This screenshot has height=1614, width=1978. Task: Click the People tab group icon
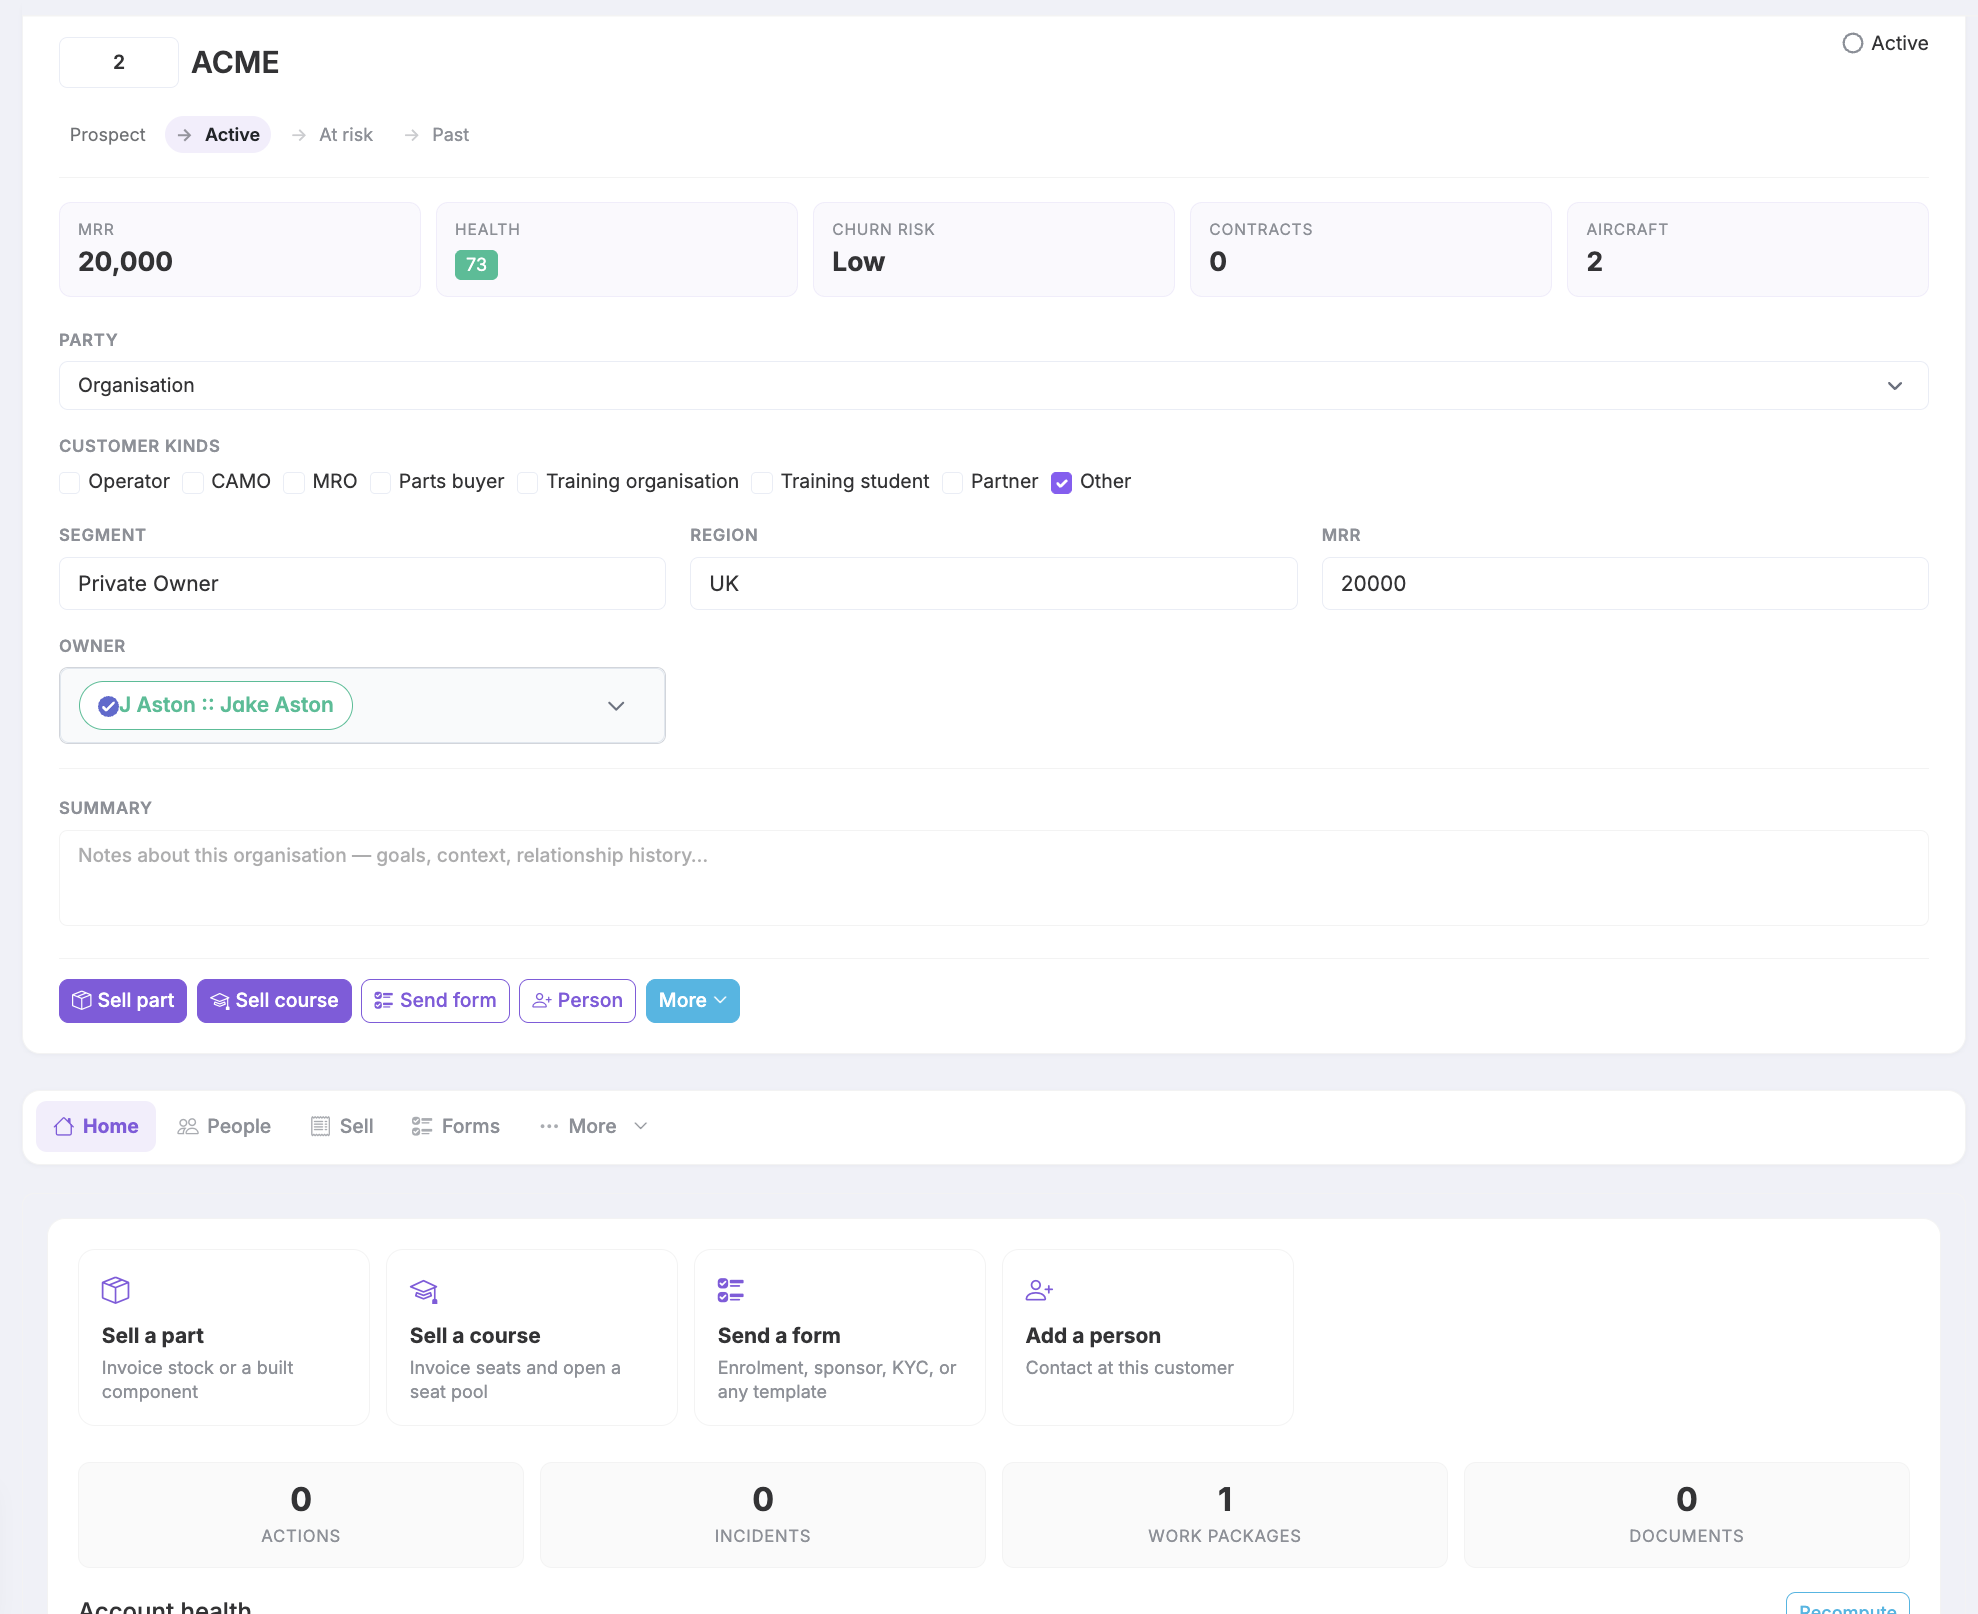[x=187, y=1126]
